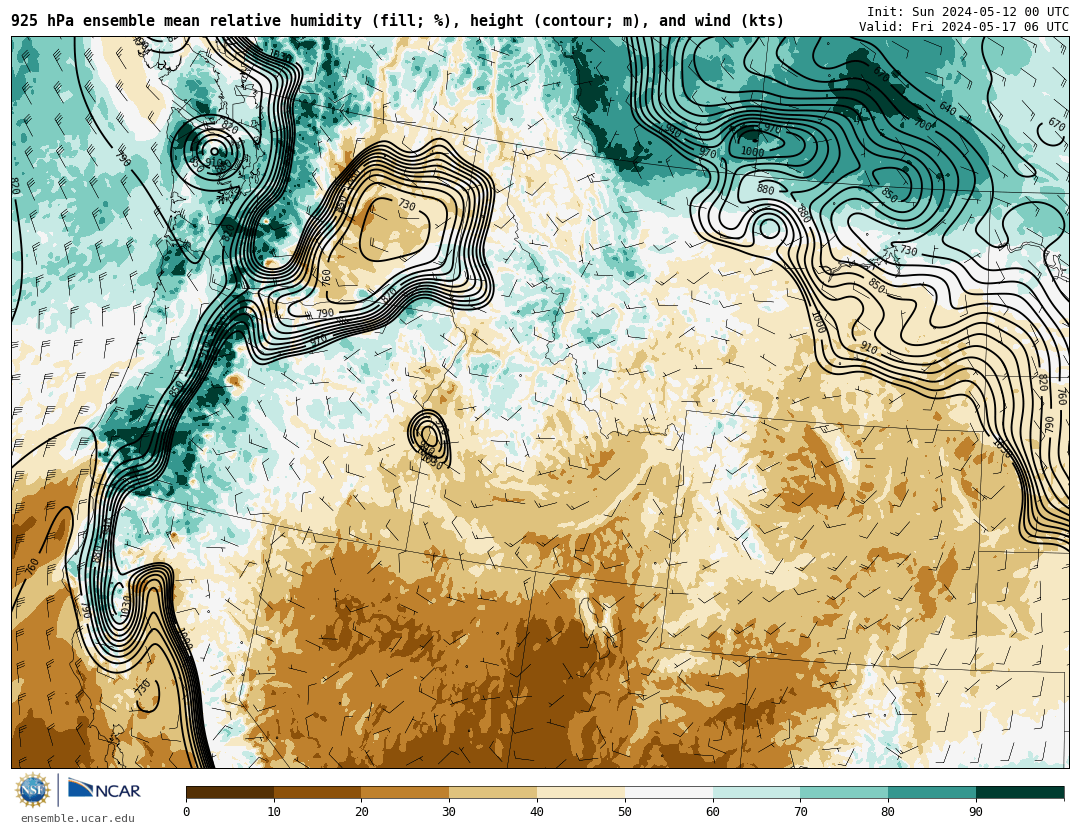Pick the 50–60% white colorbar segment
The height and width of the screenshot is (831, 1080).
[x=669, y=792]
